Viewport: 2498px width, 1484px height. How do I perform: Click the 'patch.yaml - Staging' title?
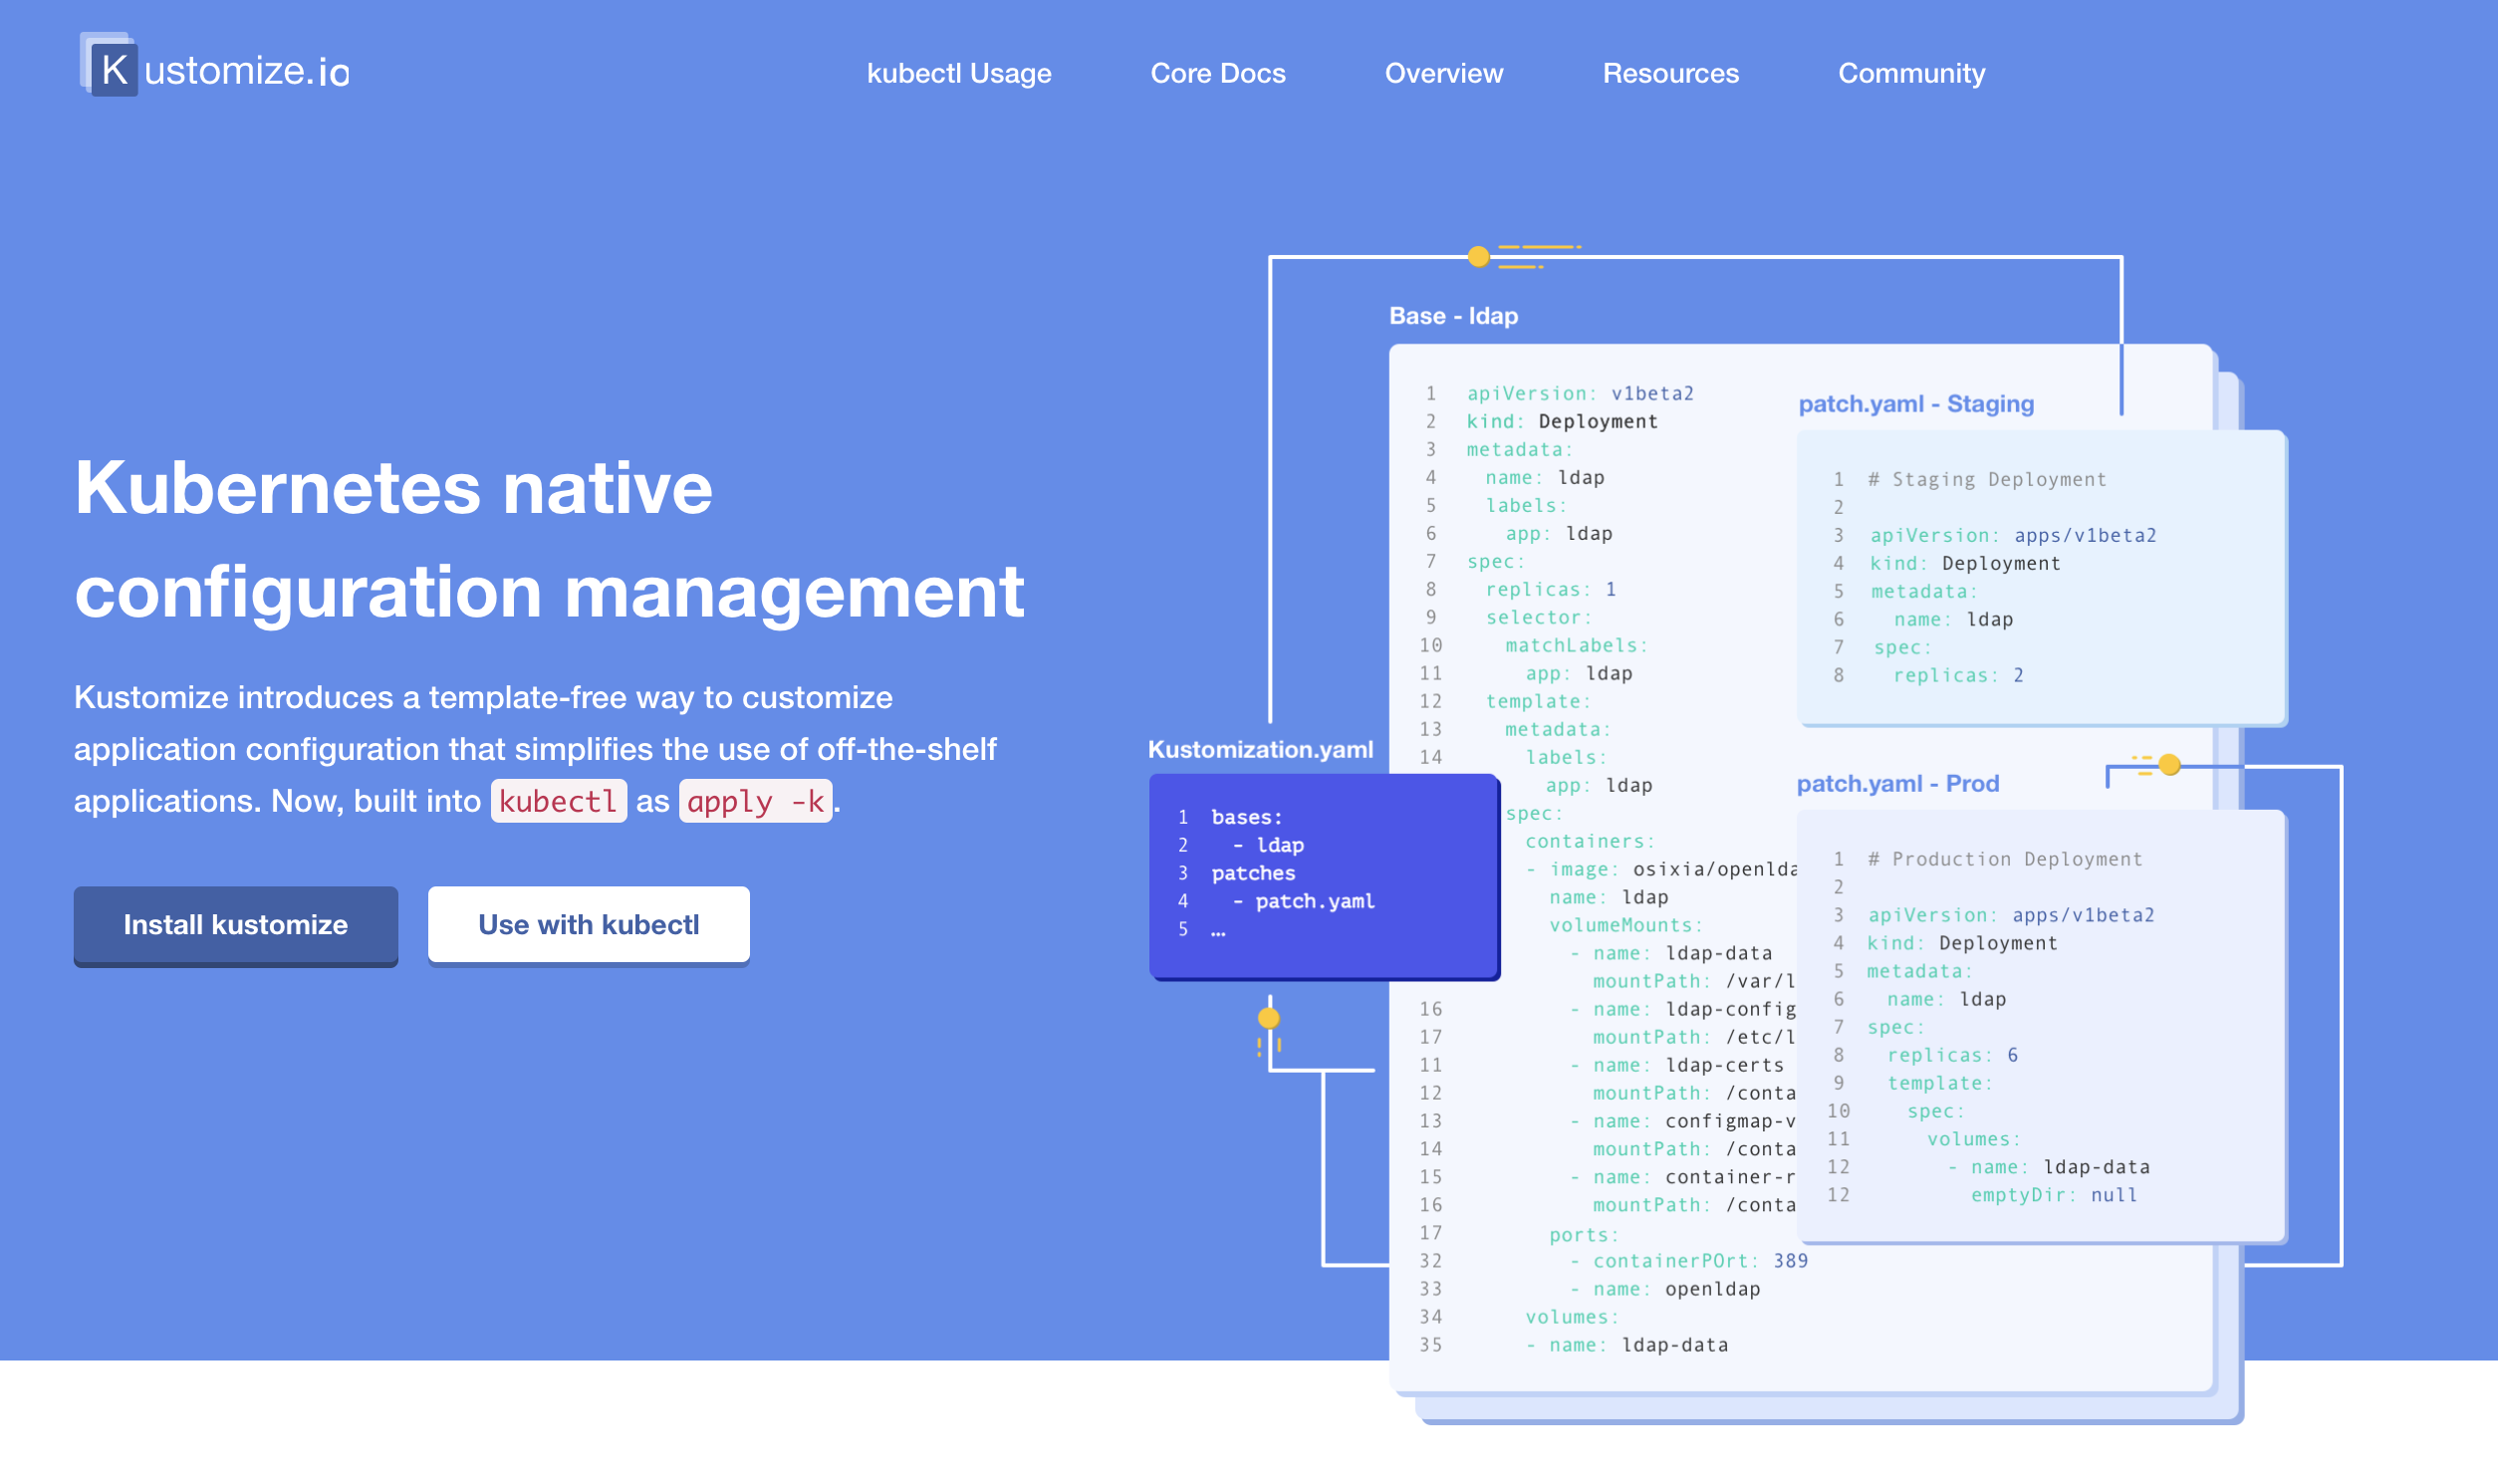[1915, 404]
